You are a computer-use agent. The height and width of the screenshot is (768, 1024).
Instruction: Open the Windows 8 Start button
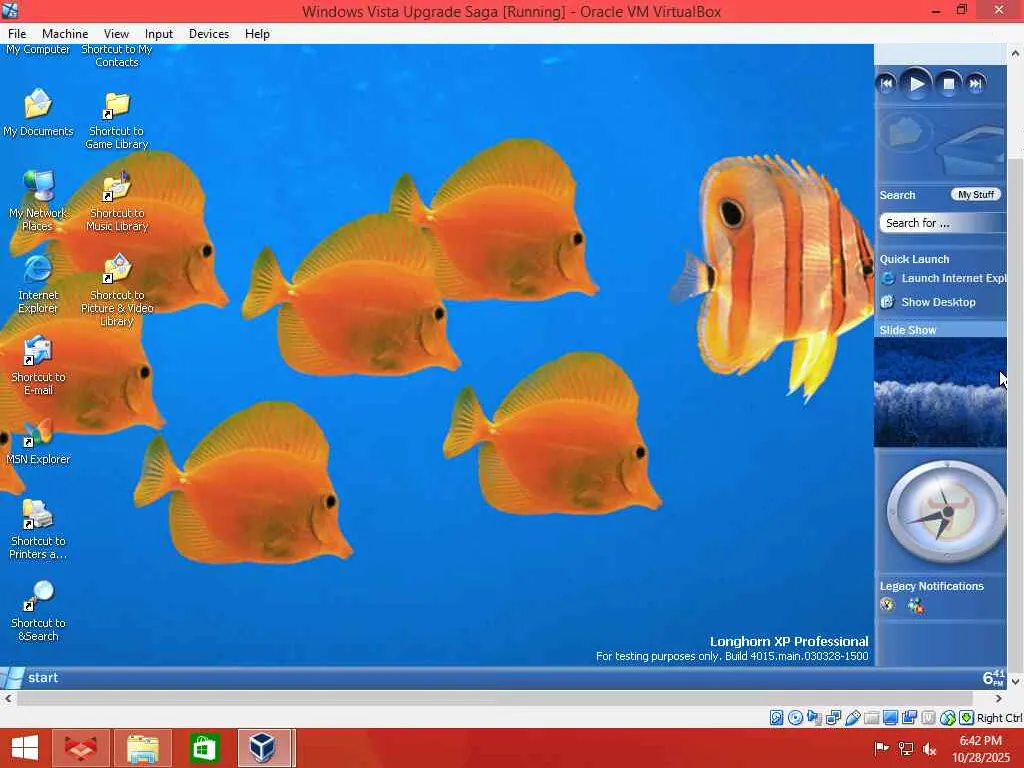pyautogui.click(x=25, y=748)
